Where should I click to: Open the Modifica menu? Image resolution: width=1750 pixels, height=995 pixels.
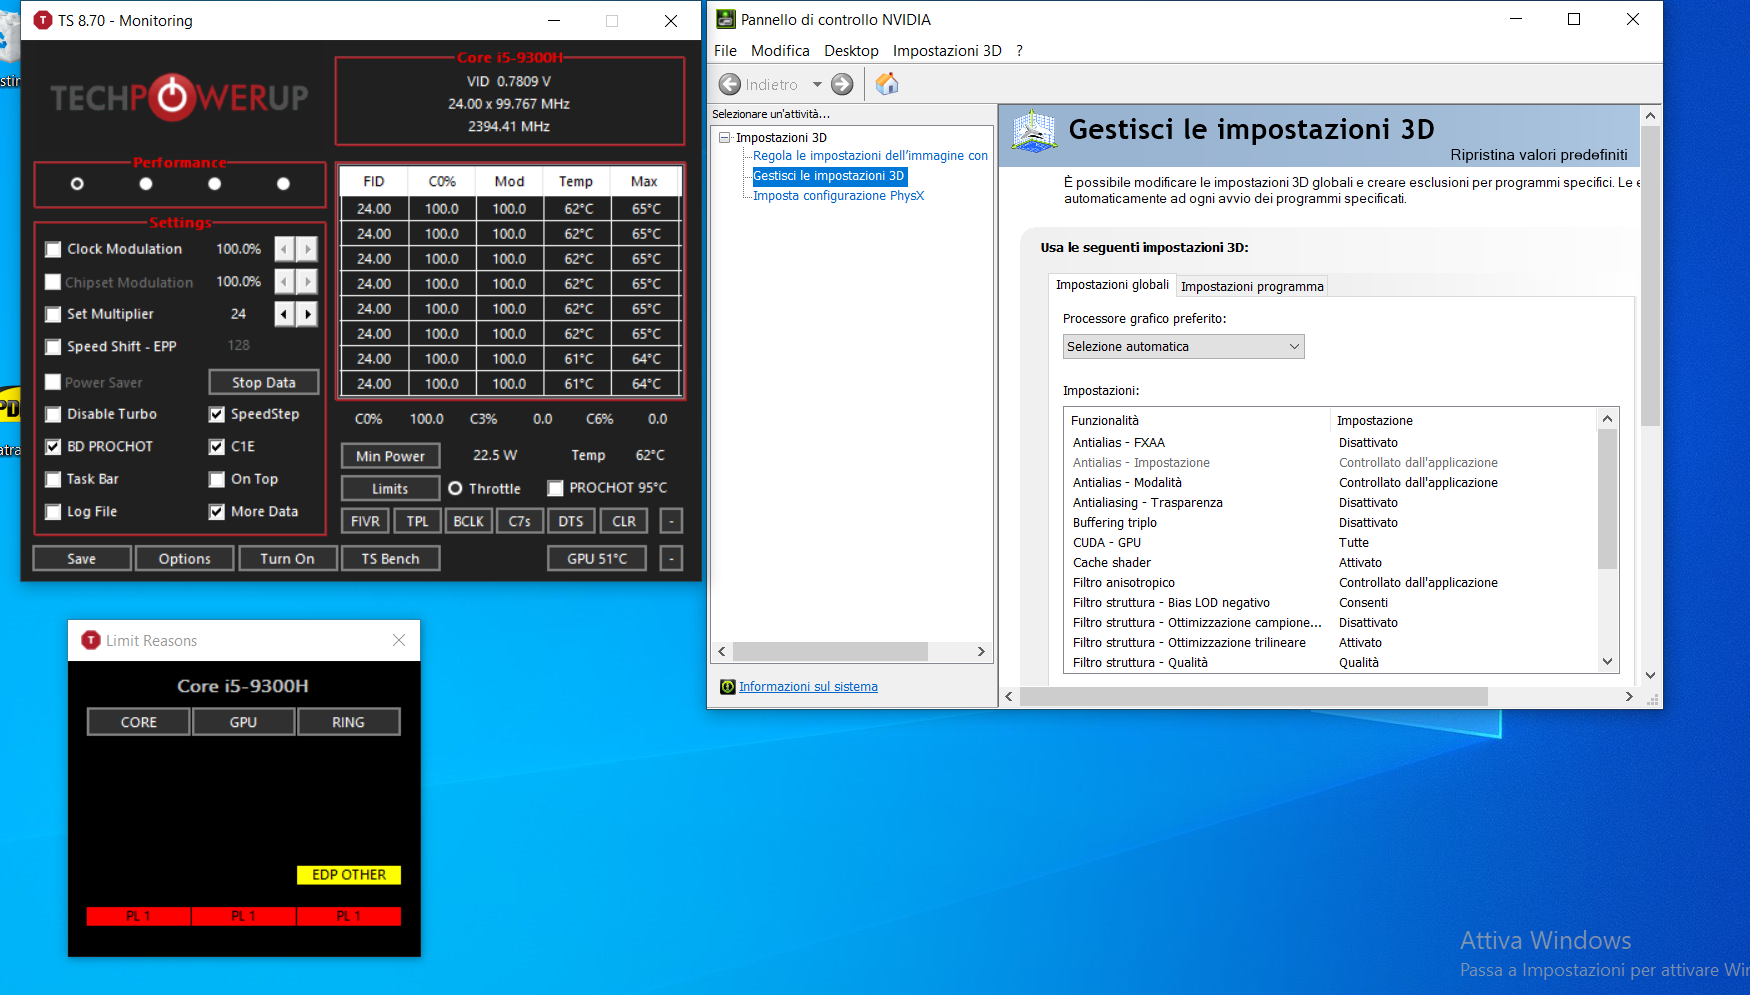click(x=780, y=50)
